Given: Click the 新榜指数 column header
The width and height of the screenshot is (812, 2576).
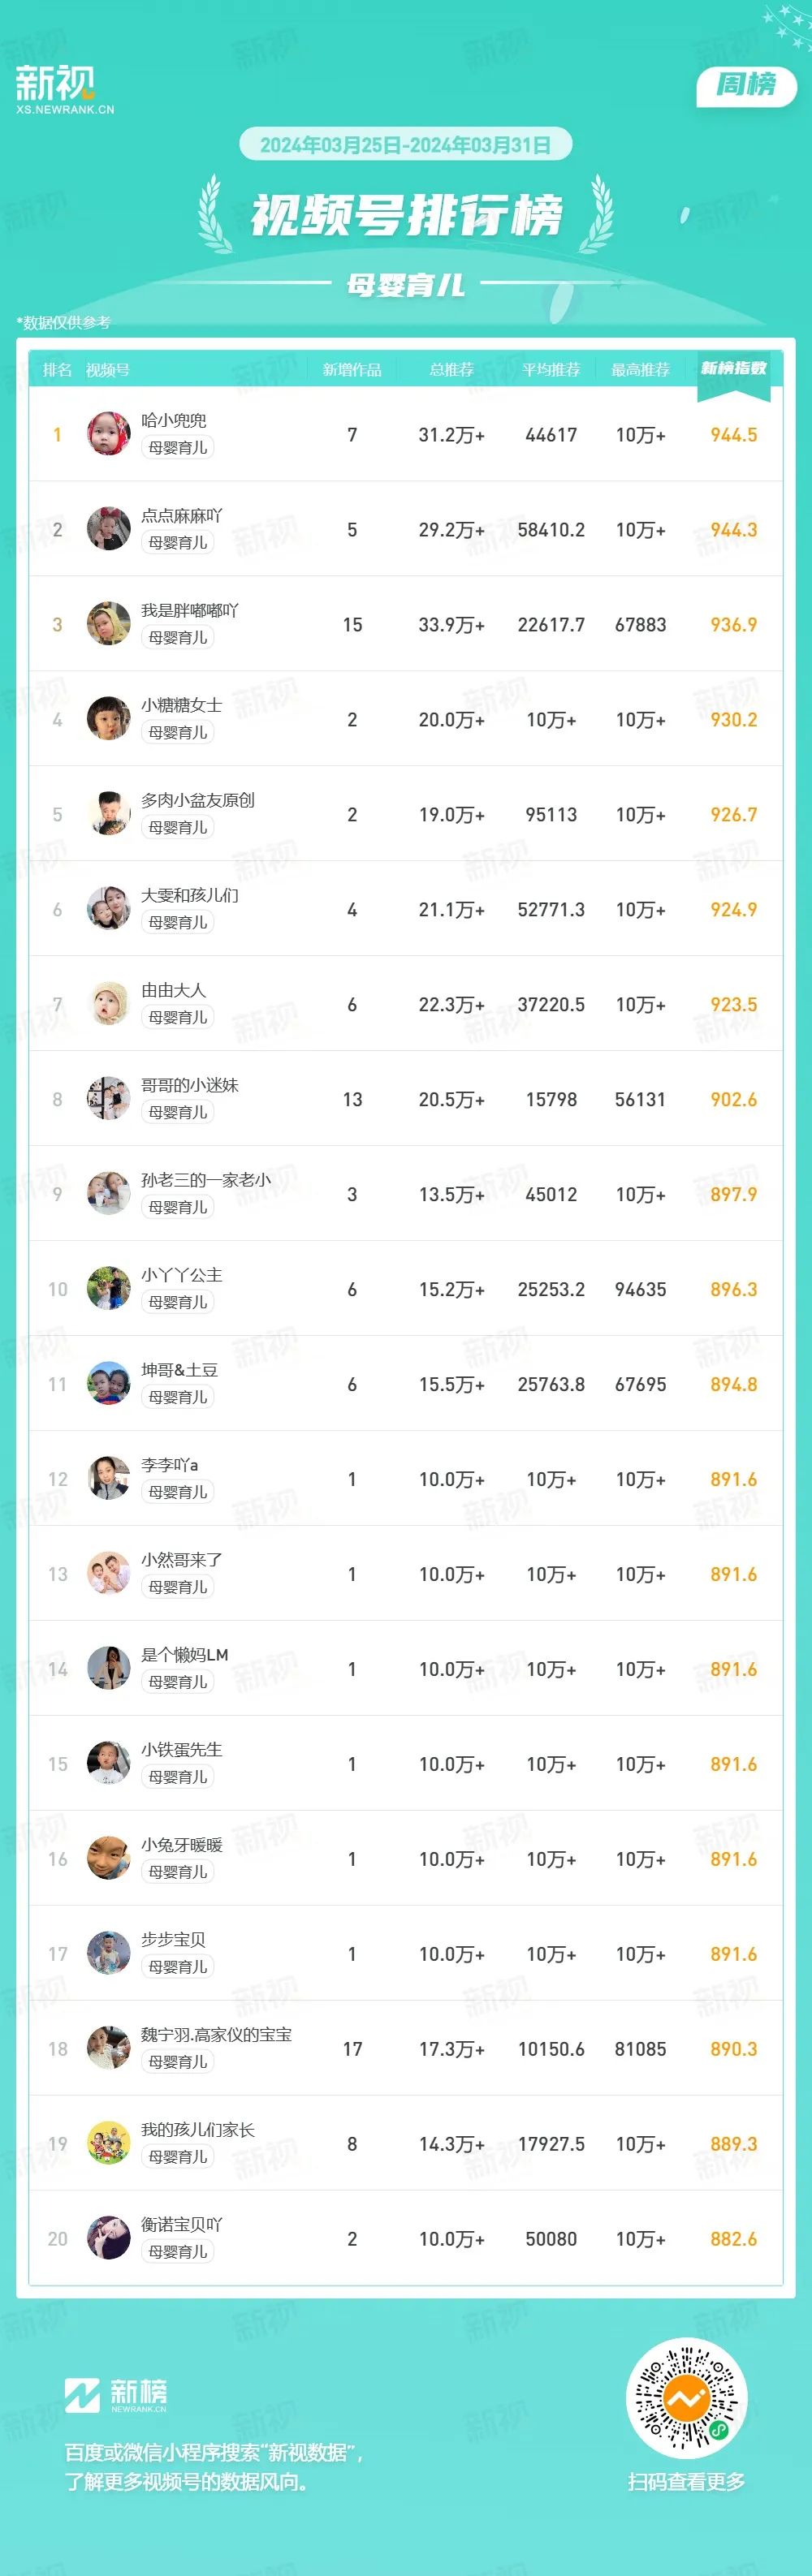Looking at the screenshot, I should (734, 369).
